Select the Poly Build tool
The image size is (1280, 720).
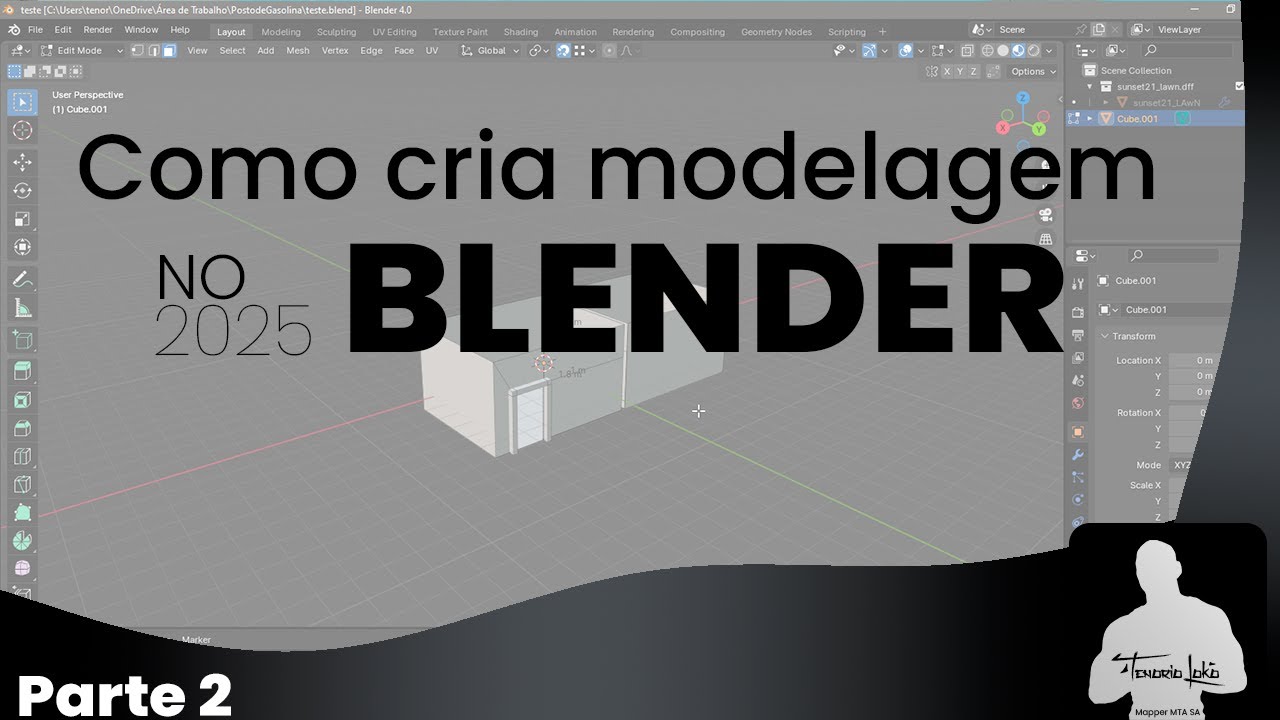point(22,512)
